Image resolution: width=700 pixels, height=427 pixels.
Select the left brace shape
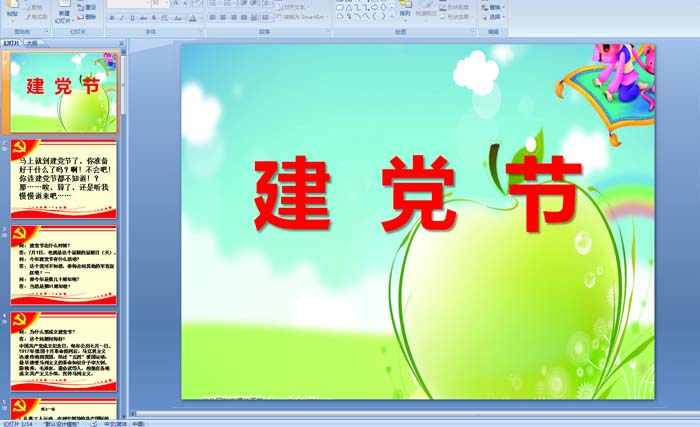coord(374,16)
